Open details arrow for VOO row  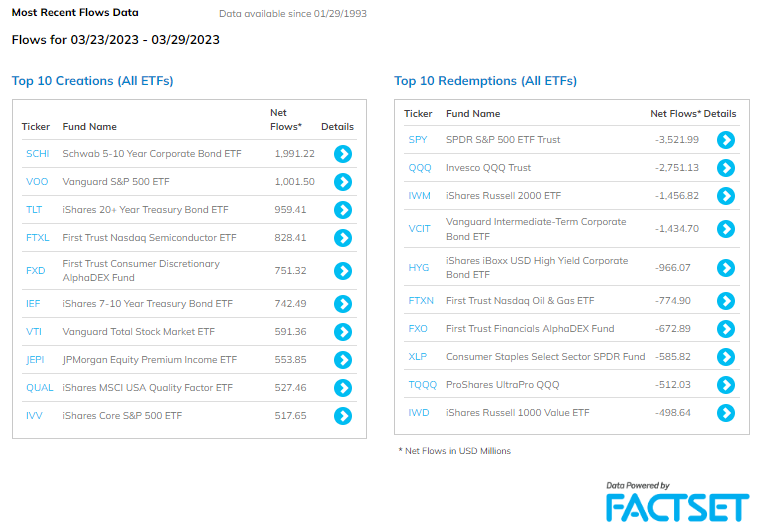point(343,182)
